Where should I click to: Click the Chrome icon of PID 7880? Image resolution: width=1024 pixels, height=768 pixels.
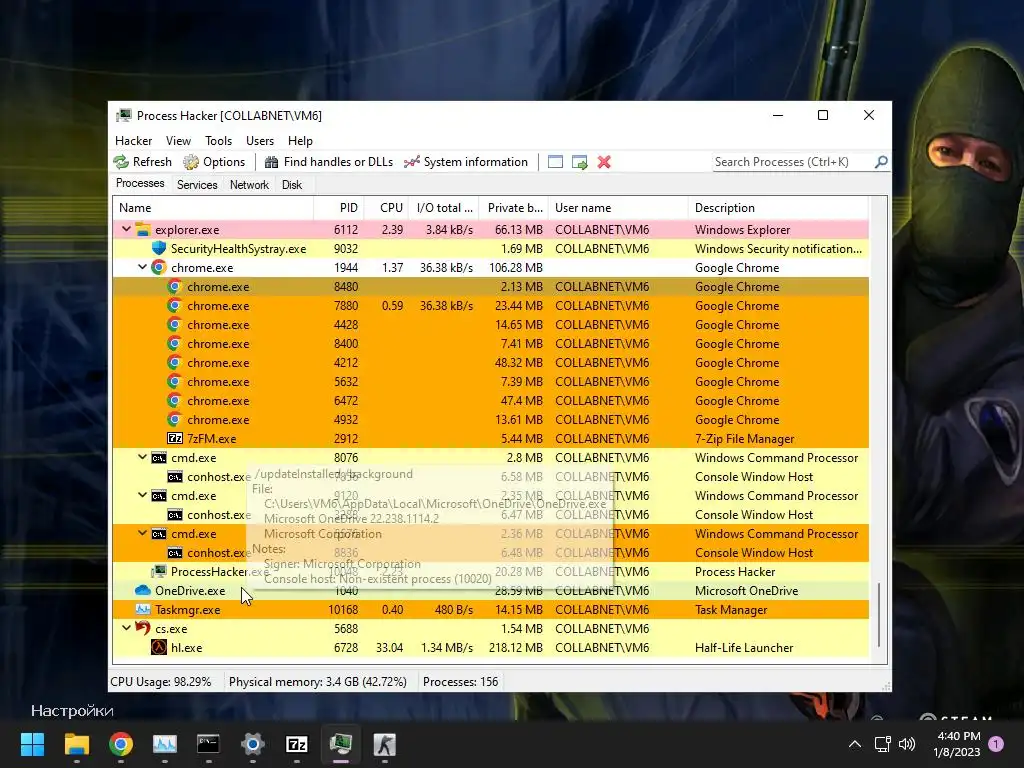174,305
